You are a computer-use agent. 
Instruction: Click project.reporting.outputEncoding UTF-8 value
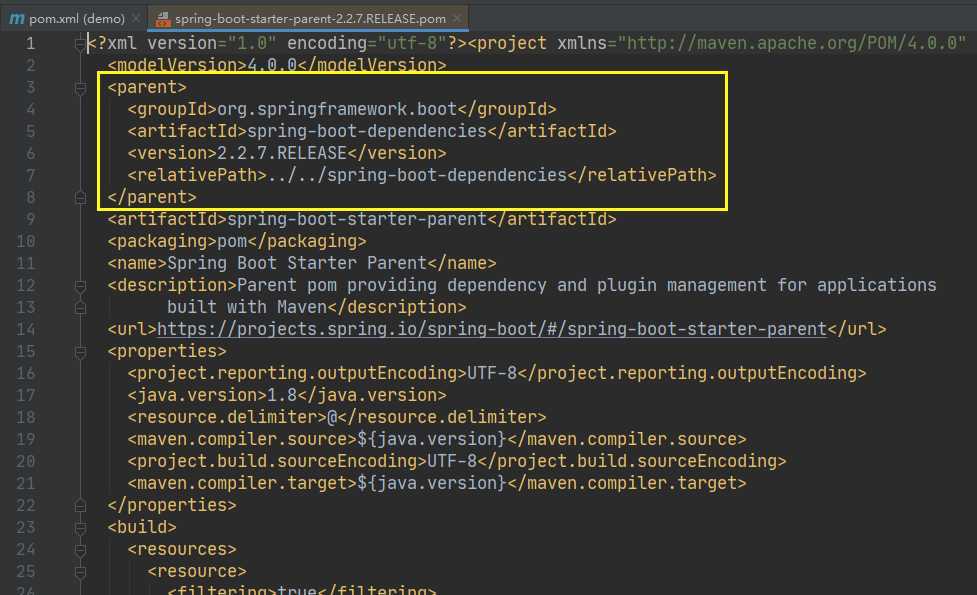pyautogui.click(x=492, y=373)
